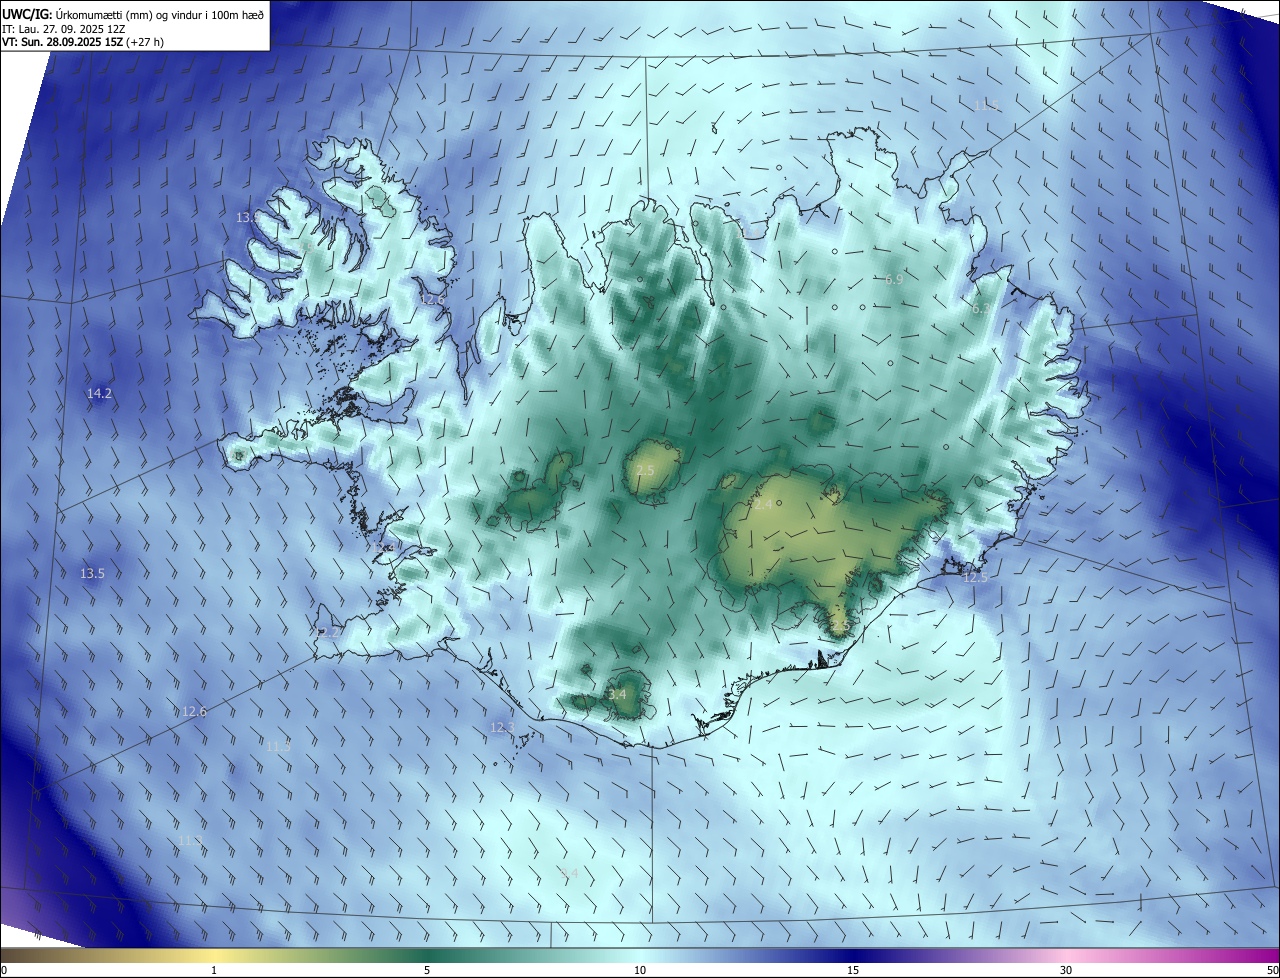Click the 2.4 value on the large glacier
Screen dimensions: 1280x978
(762, 506)
